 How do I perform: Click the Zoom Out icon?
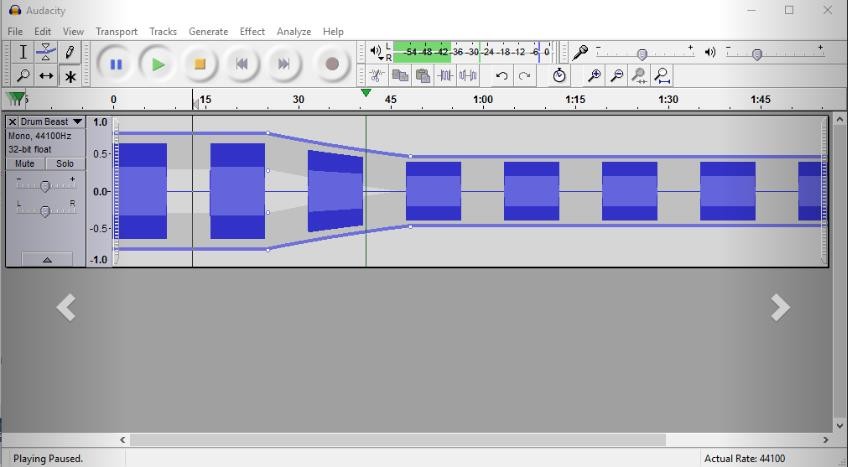pyautogui.click(x=617, y=76)
